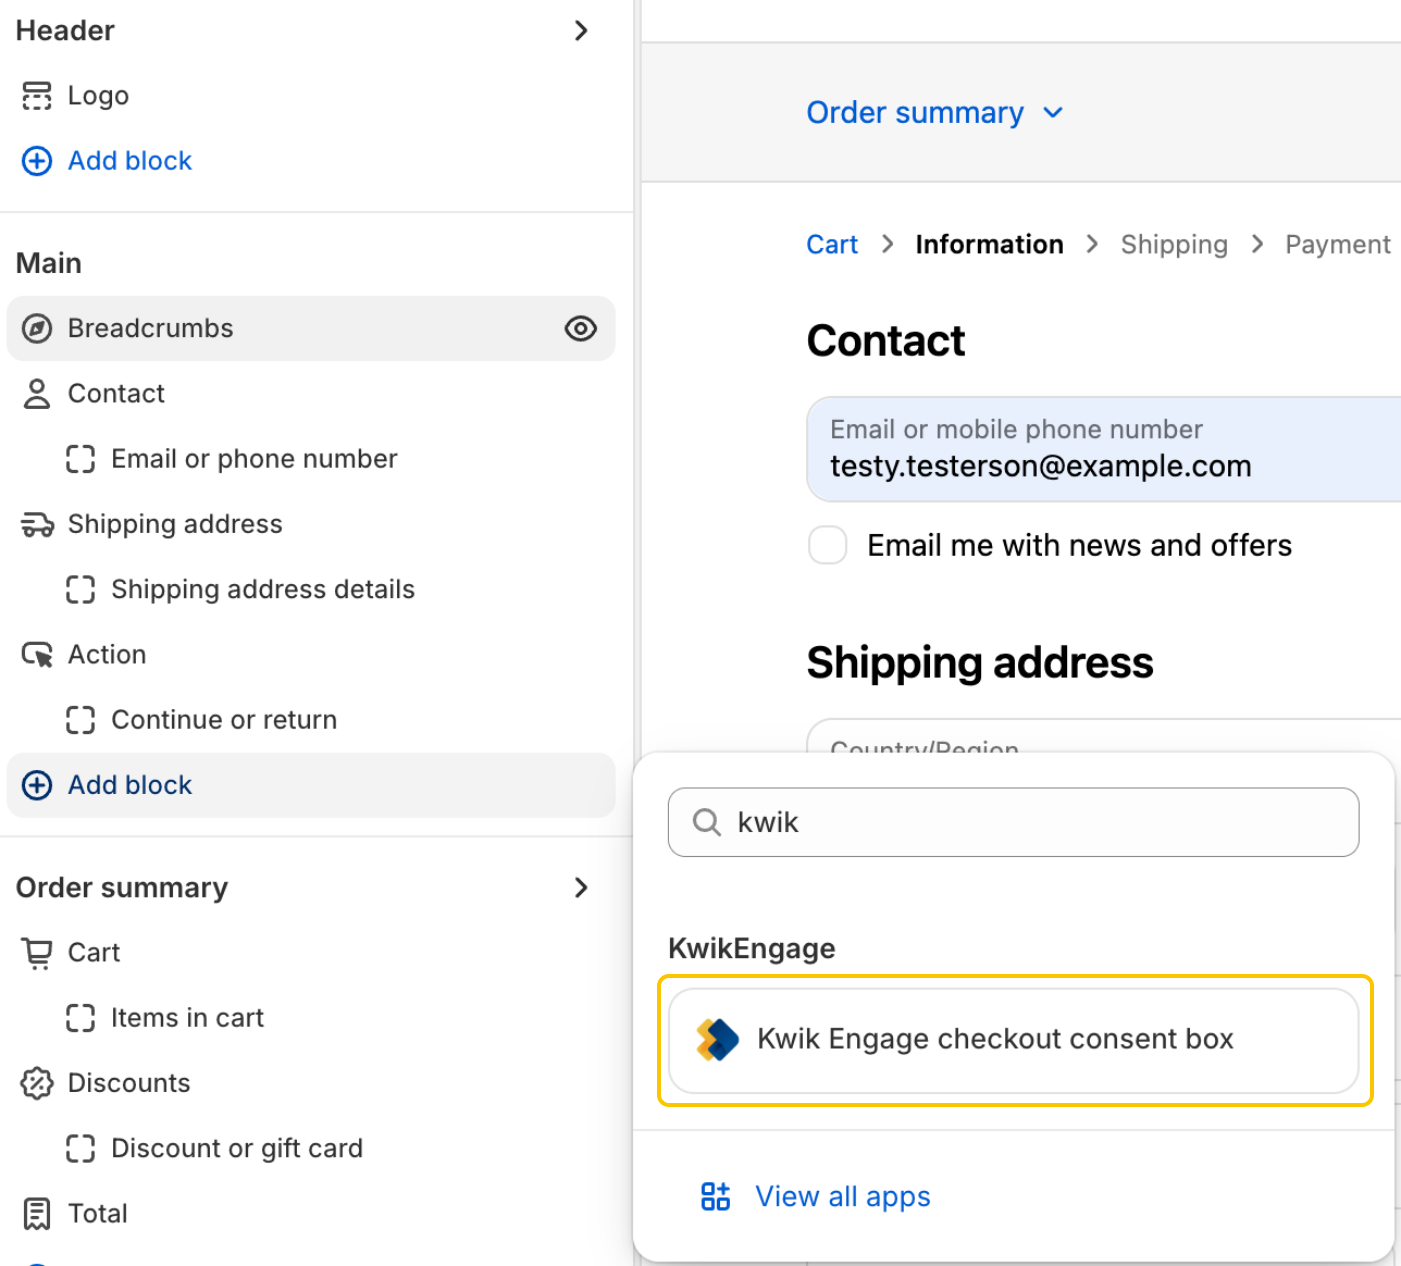Open View all apps link

(843, 1197)
